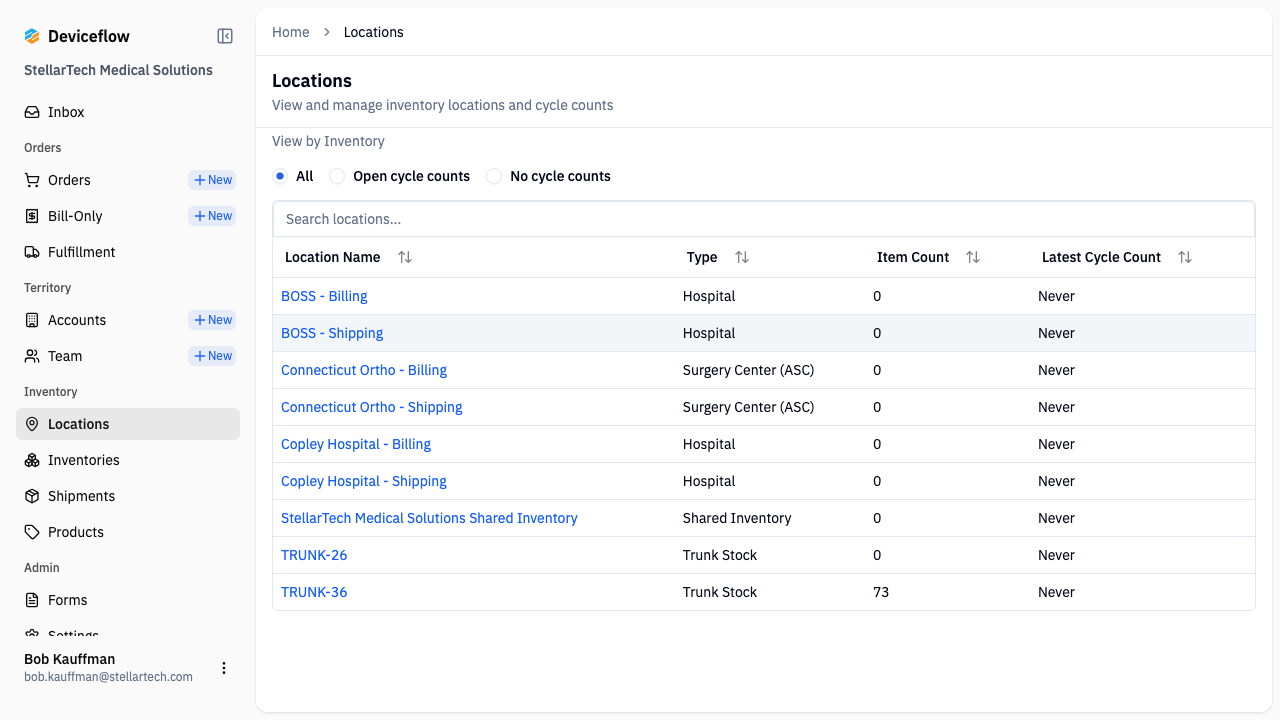Click Bob Kauffman user name

pyautogui.click(x=70, y=659)
